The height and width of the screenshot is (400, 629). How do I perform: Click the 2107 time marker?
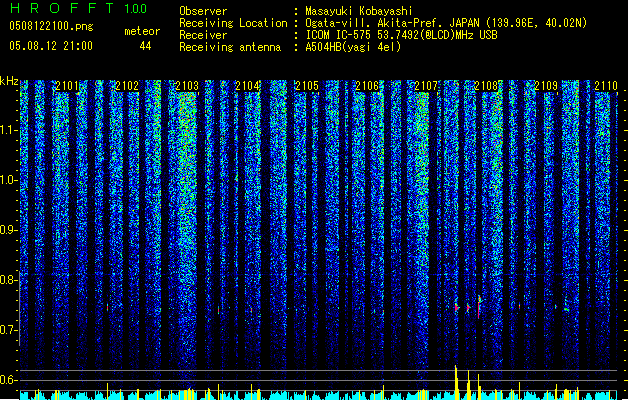pos(426,86)
